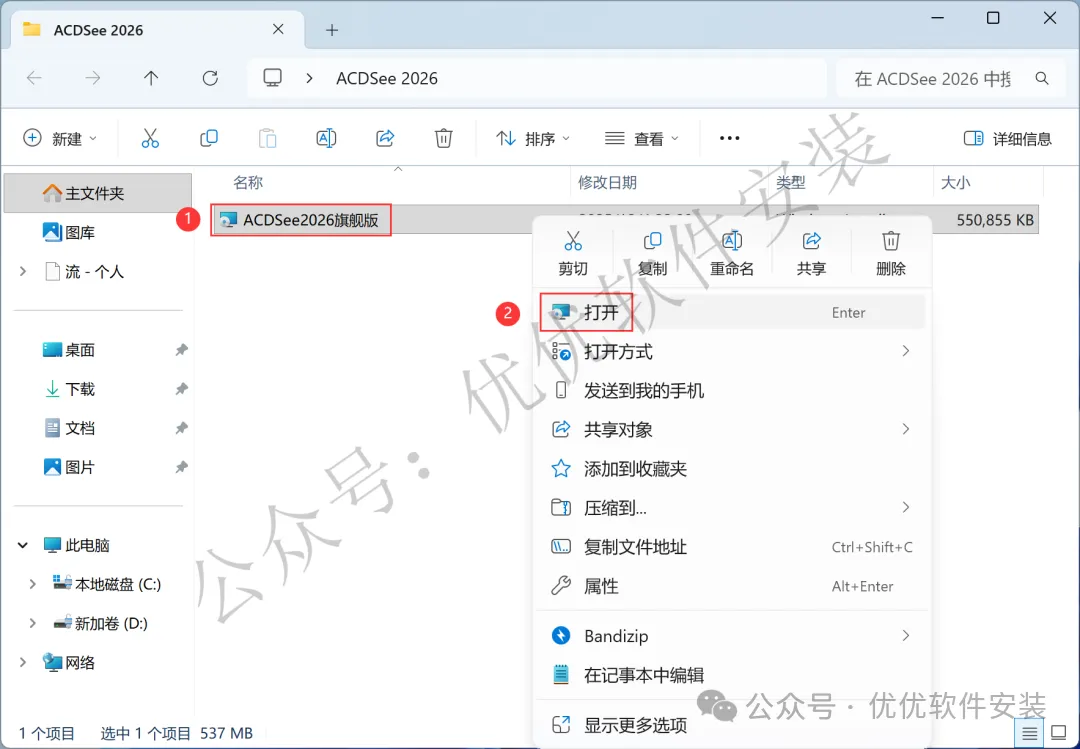Choose 共享 in the context menu
The image size is (1080, 749).
pyautogui.click(x=811, y=253)
